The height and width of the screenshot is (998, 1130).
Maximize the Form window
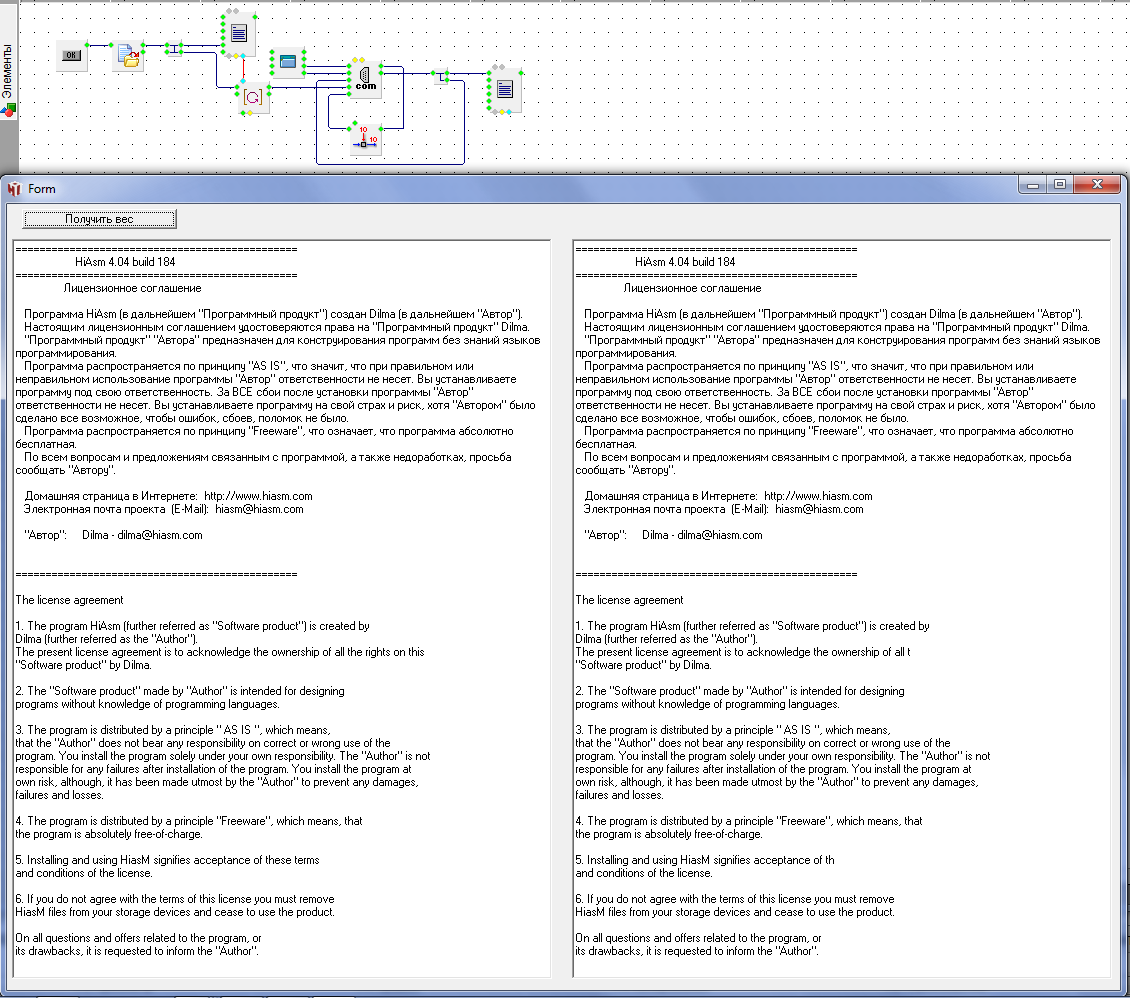[1059, 184]
